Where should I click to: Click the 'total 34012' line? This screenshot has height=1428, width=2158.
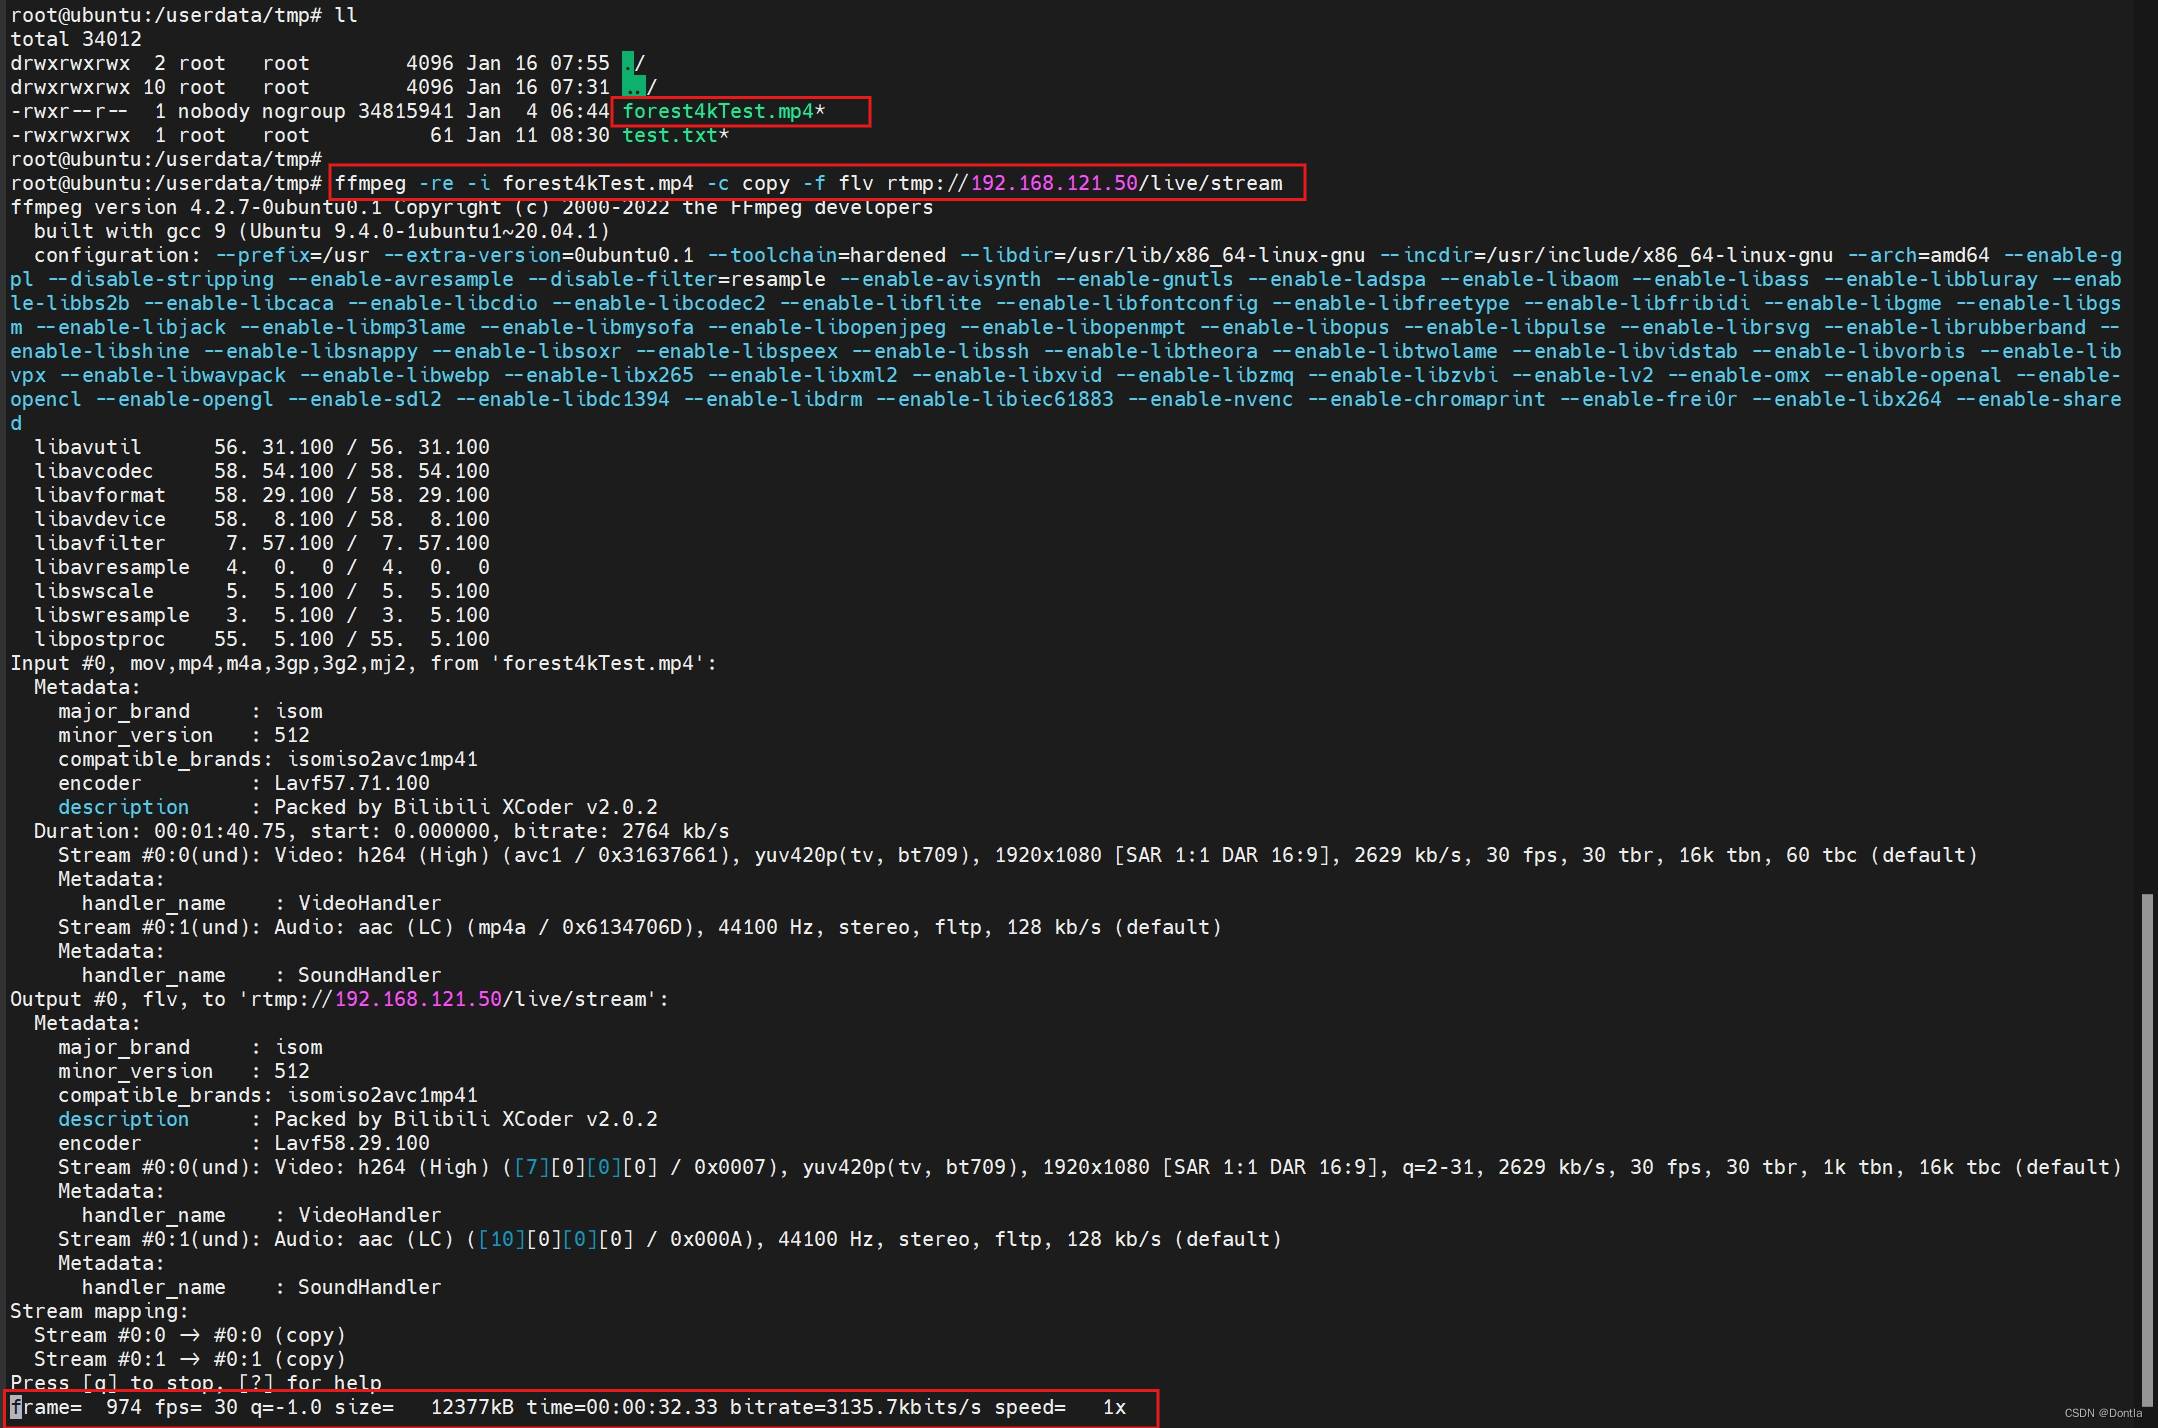click(76, 39)
